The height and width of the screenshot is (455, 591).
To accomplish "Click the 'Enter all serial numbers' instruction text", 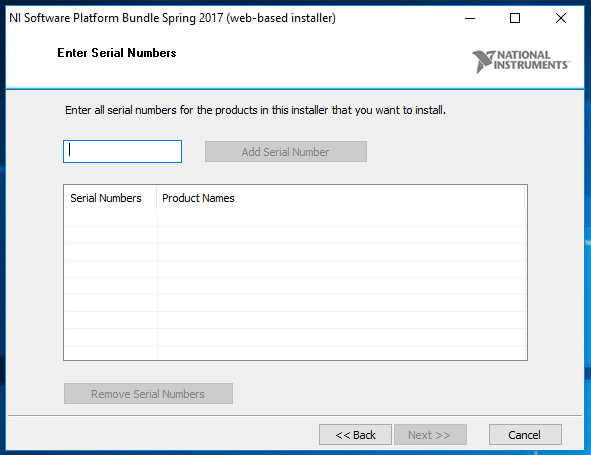I will point(255,110).
